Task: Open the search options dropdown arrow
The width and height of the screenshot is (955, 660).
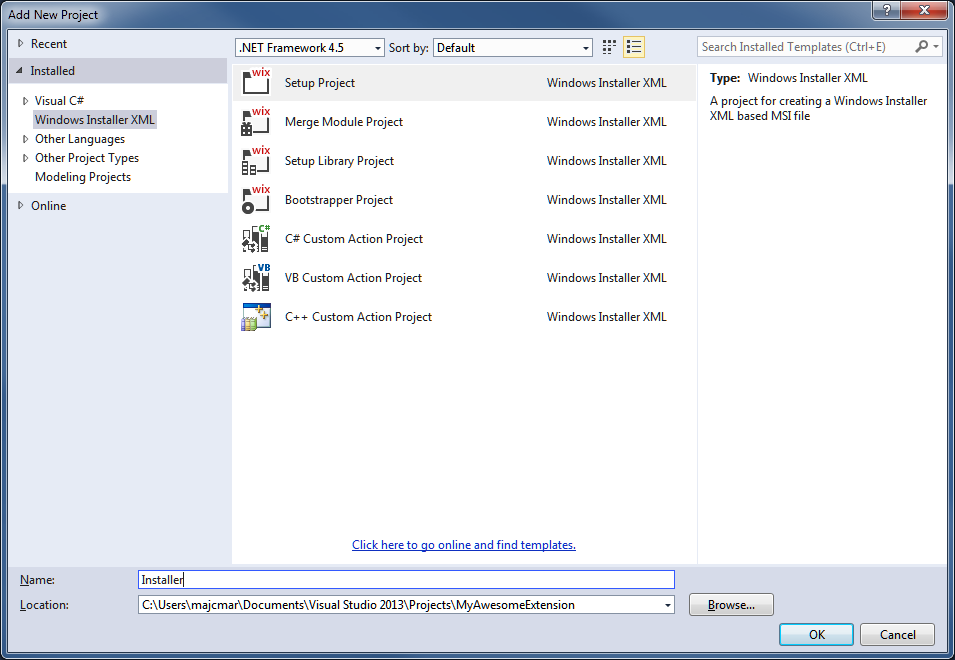Action: (x=936, y=46)
